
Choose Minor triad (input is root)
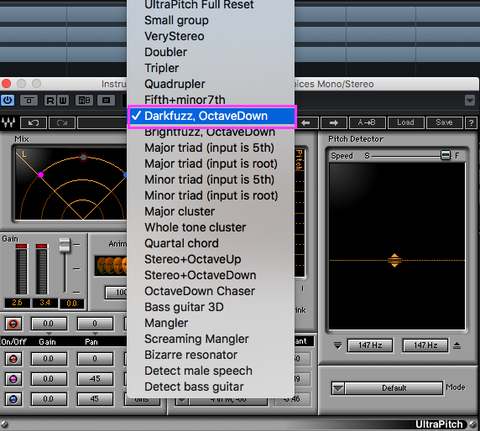(211, 196)
